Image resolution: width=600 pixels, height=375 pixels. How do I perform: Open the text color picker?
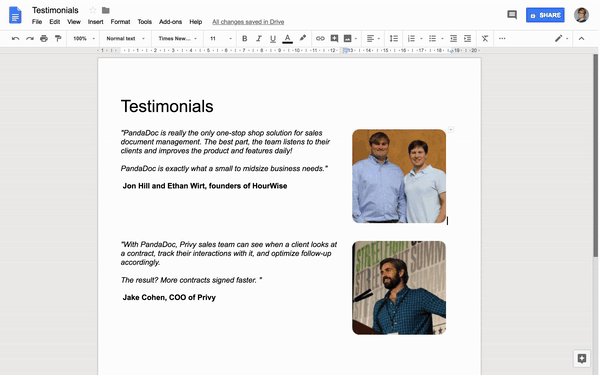(287, 39)
